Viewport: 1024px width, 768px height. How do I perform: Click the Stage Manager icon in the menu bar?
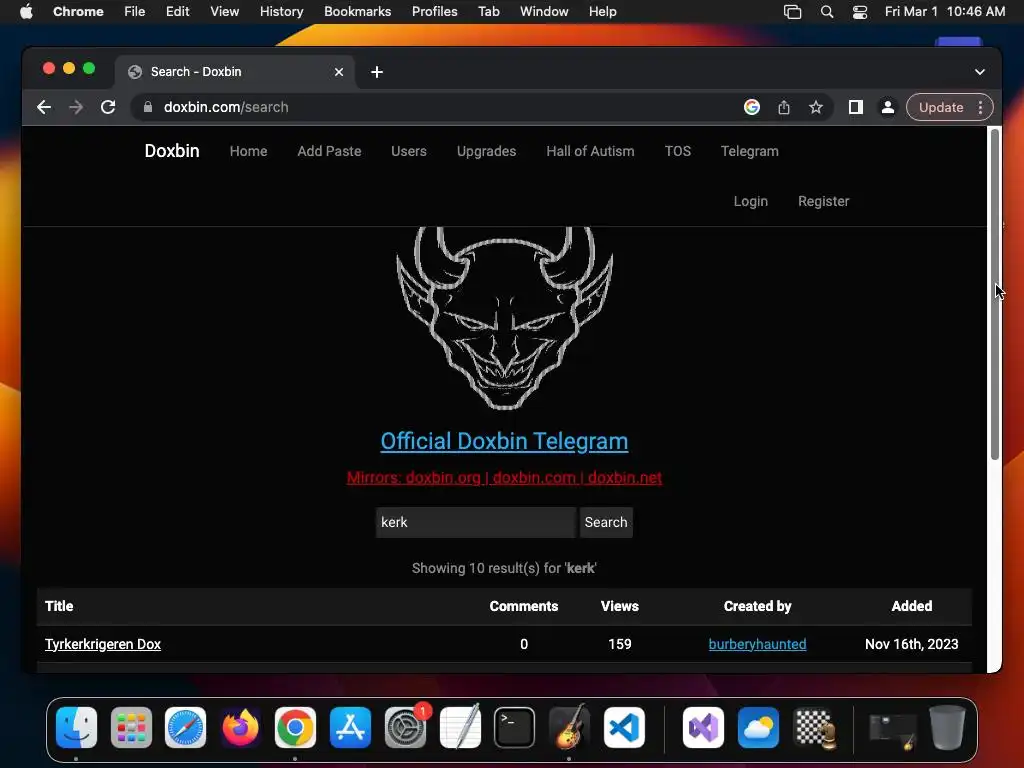pos(792,12)
